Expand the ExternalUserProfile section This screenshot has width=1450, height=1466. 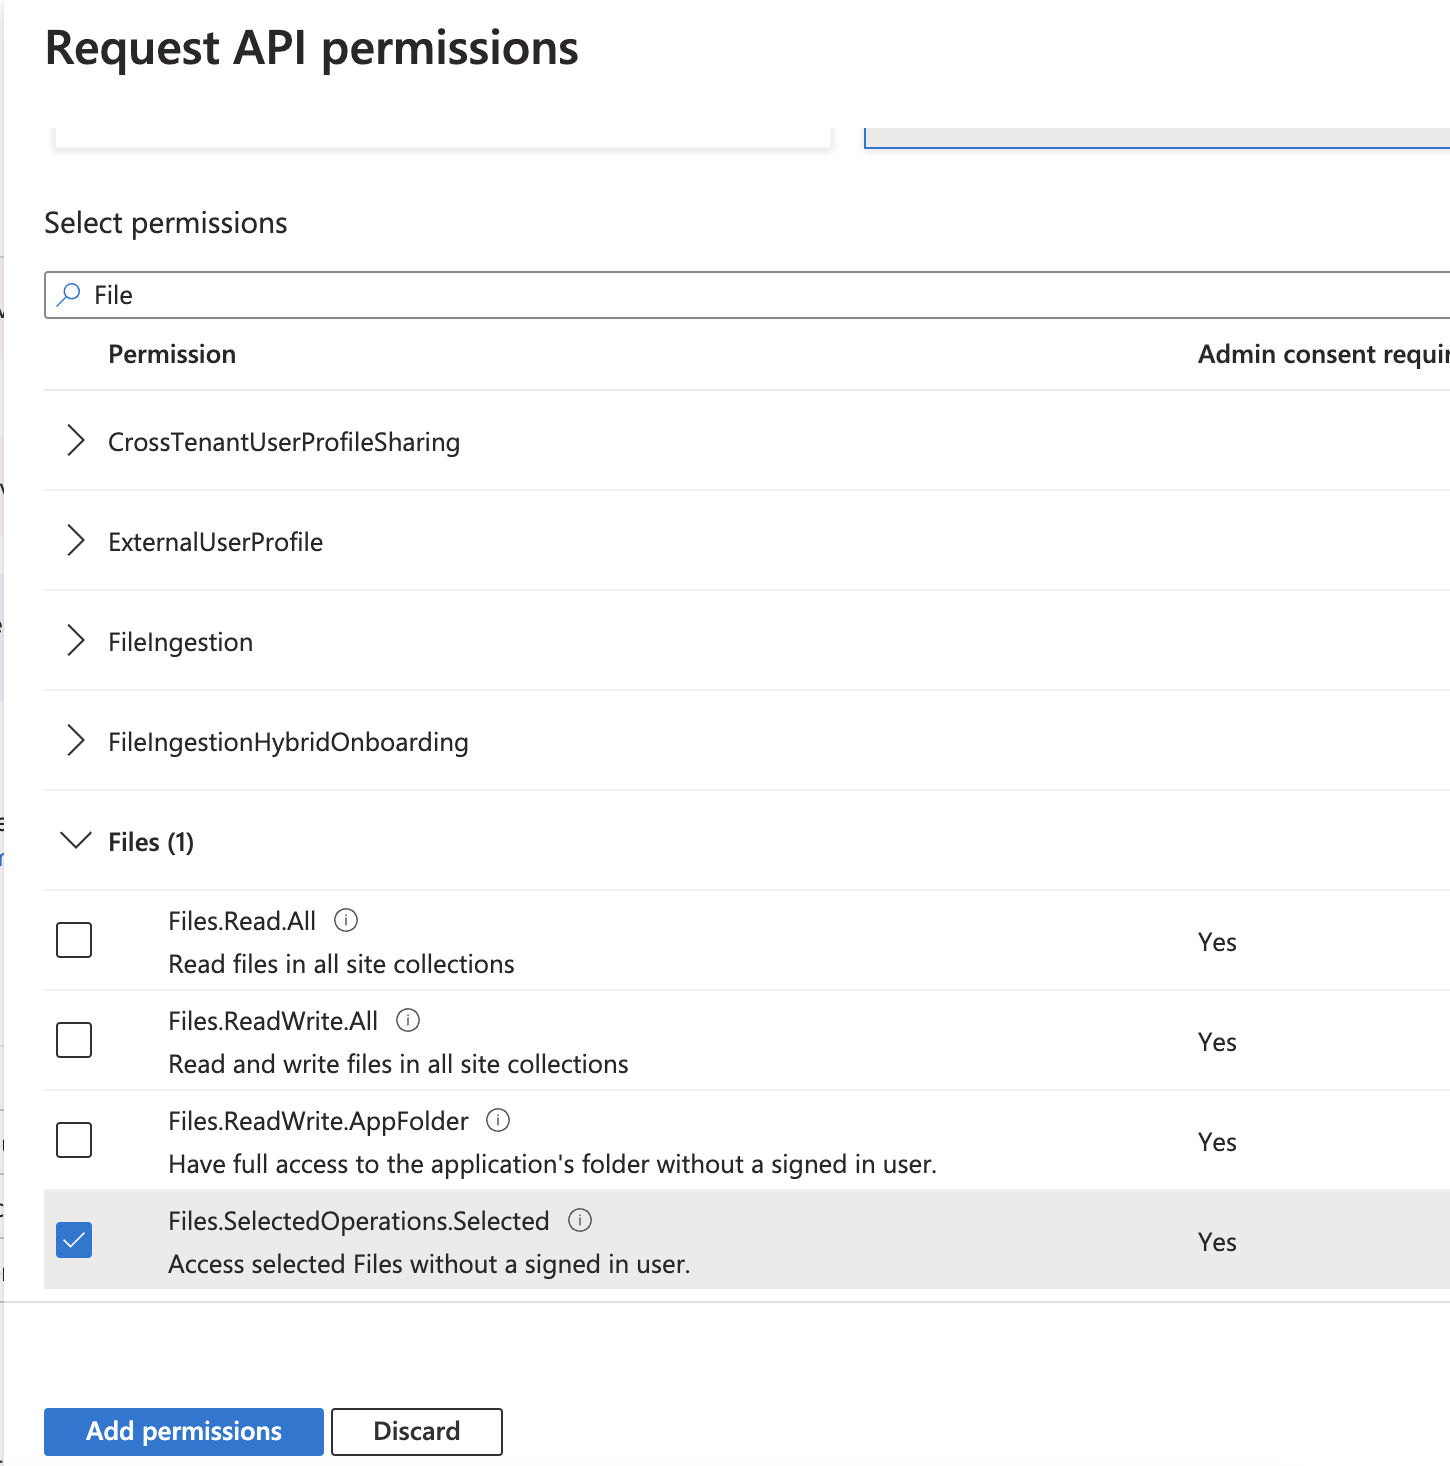(x=75, y=541)
